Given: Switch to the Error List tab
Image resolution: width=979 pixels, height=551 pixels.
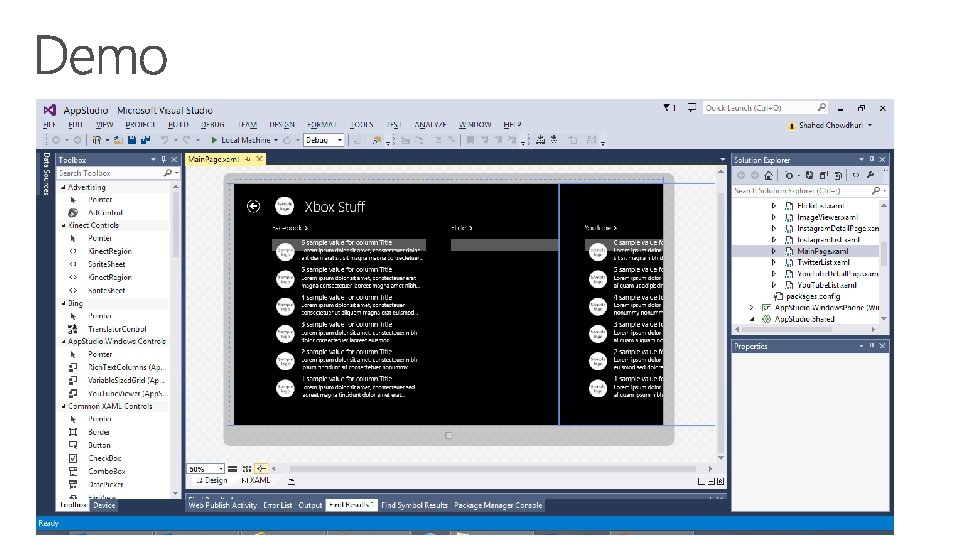Looking at the screenshot, I should (x=278, y=505).
